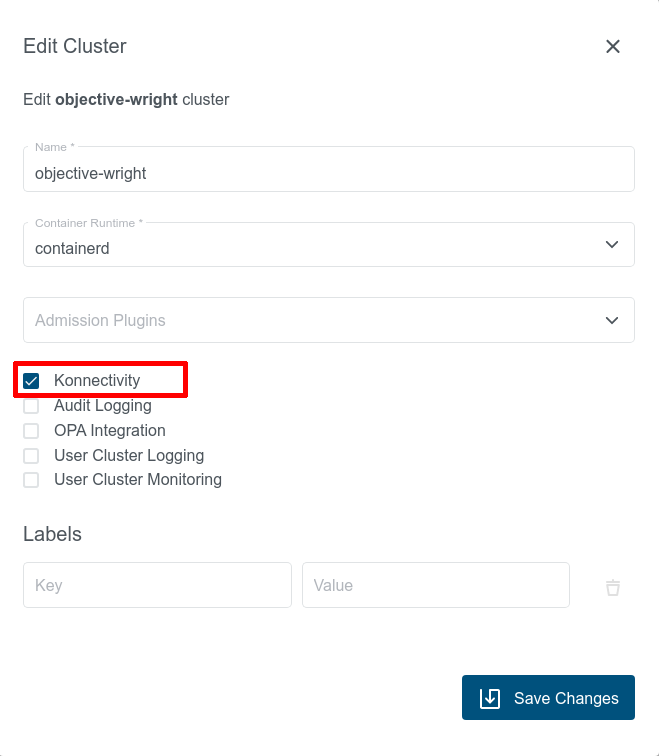
Task: Click the trash icon beside the label row
Action: 613,587
